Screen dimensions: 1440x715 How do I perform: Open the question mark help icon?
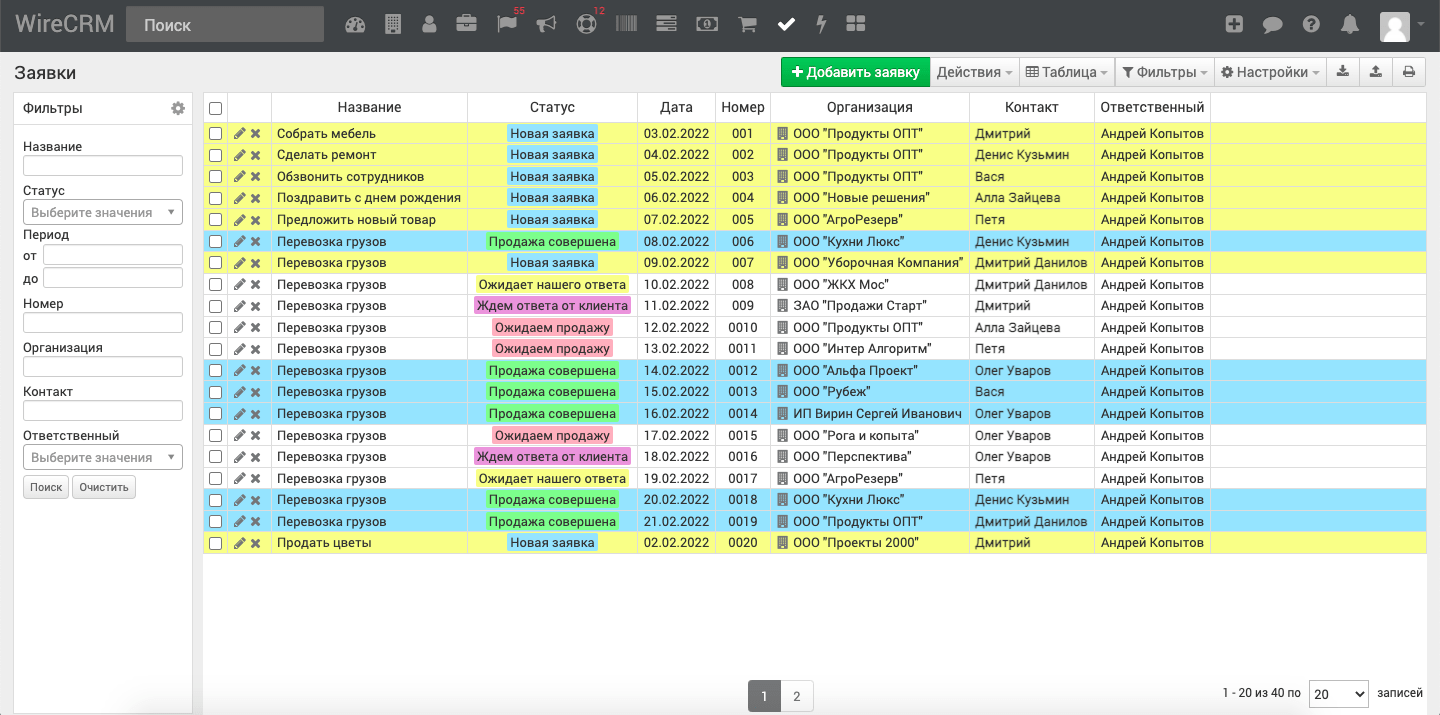point(1311,25)
